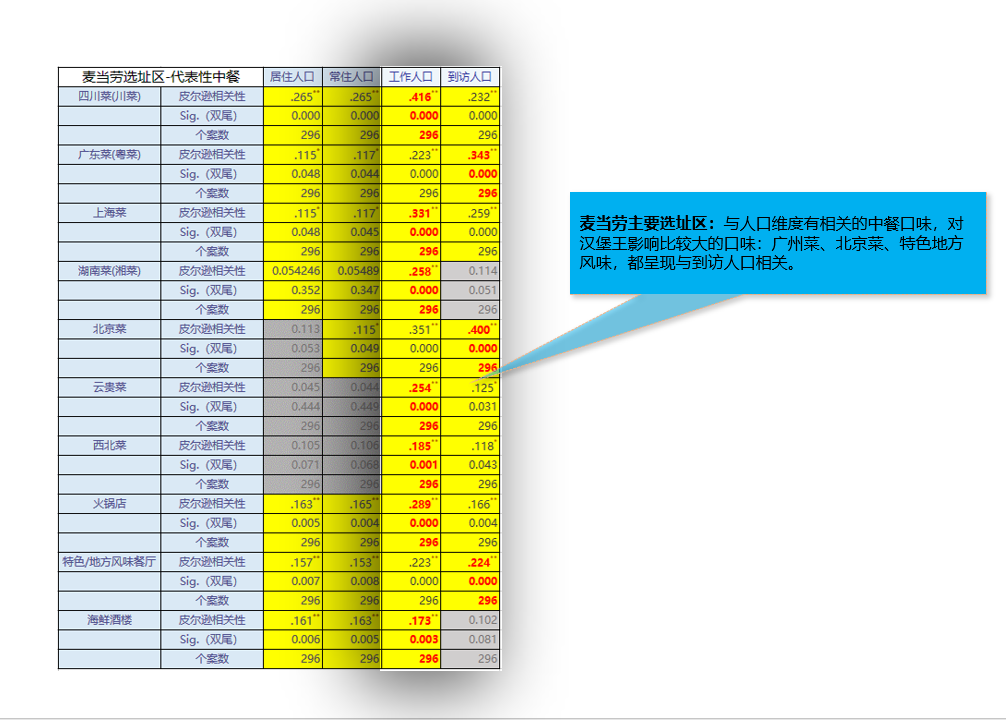The height and width of the screenshot is (720, 1006).
Task: Select the .351 cell for 北京菜
Action: point(411,329)
